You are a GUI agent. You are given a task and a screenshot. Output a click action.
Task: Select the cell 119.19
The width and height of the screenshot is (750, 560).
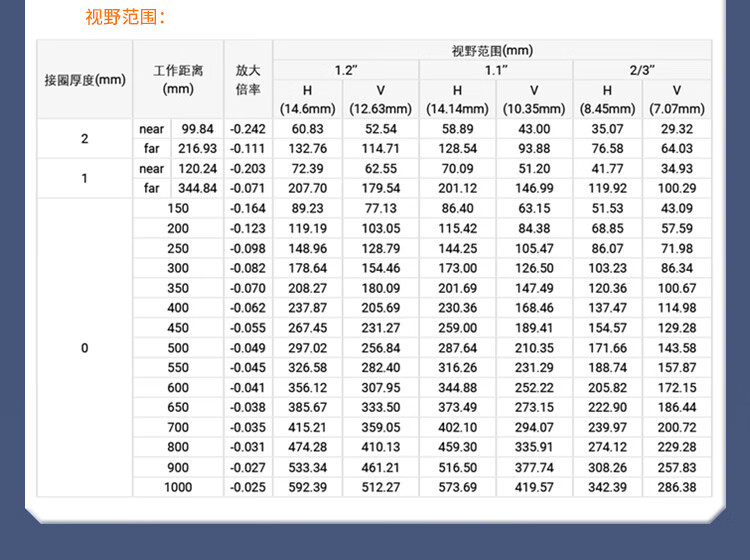coord(308,229)
